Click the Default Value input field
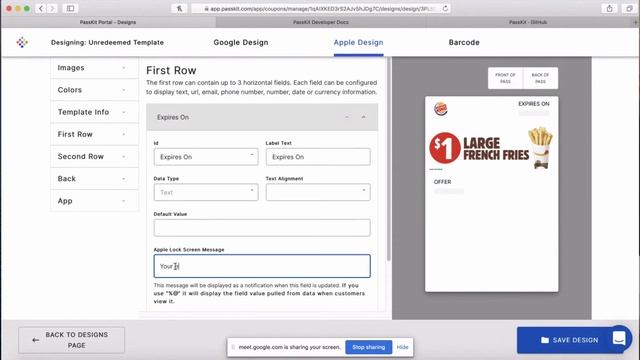 click(x=262, y=228)
